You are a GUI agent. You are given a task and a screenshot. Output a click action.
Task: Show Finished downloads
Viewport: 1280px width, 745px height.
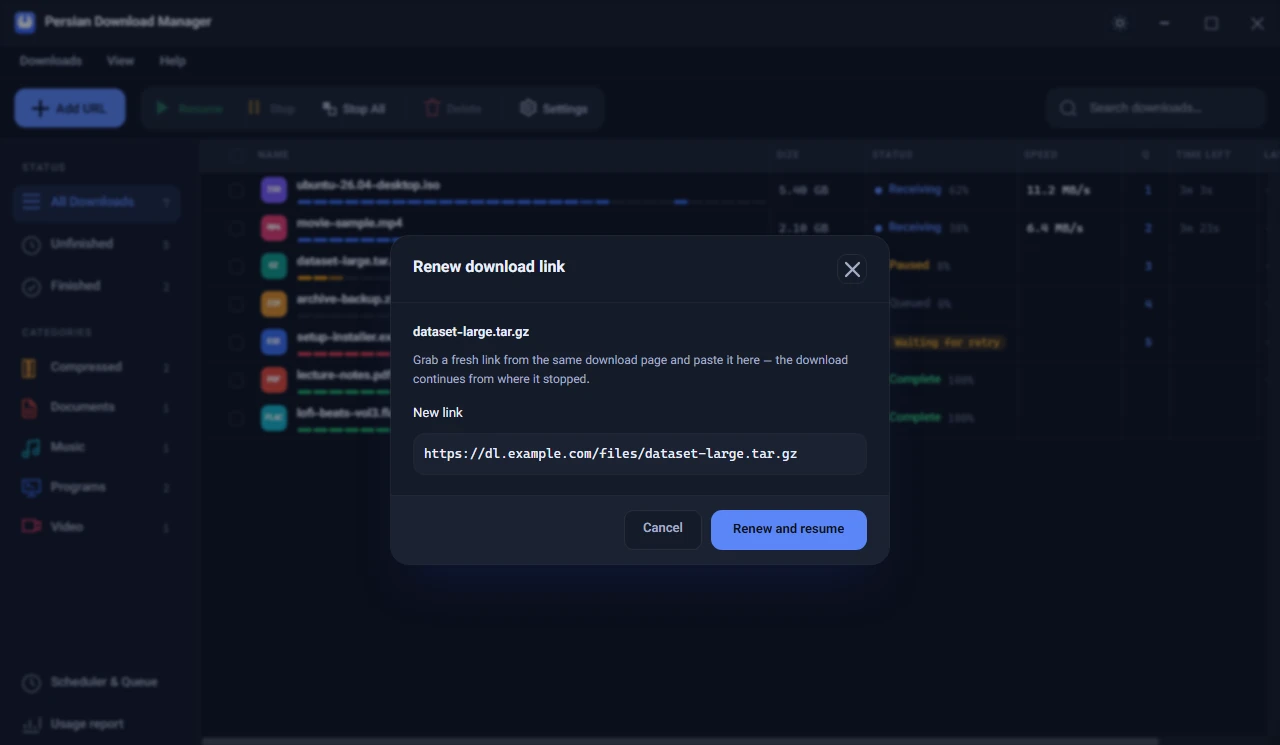[97, 286]
